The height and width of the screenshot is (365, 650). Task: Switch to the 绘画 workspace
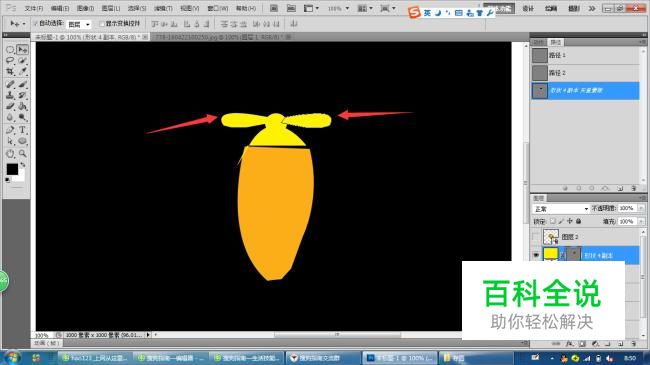coord(551,8)
